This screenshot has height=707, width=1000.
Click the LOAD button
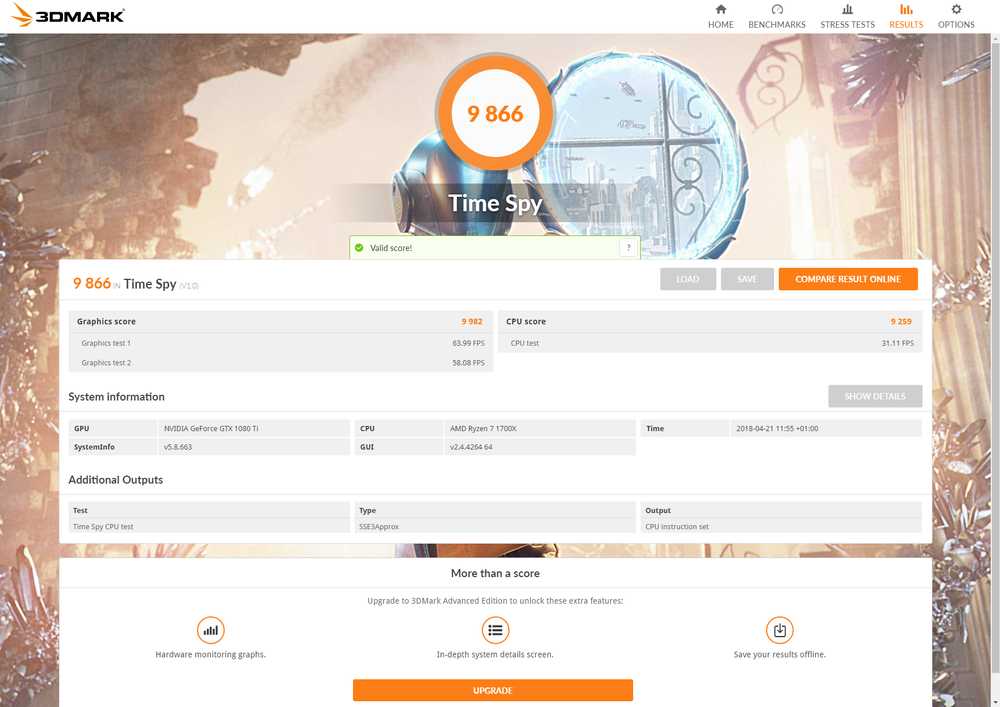(x=688, y=279)
